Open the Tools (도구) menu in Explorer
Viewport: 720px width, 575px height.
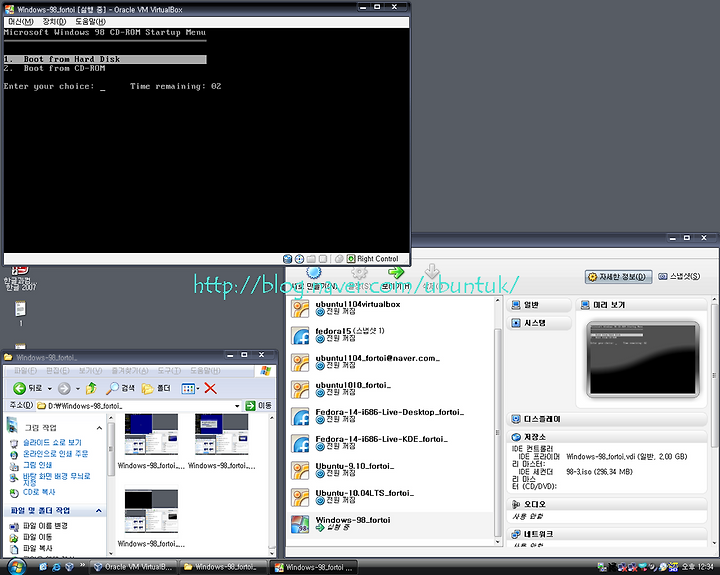(169, 371)
